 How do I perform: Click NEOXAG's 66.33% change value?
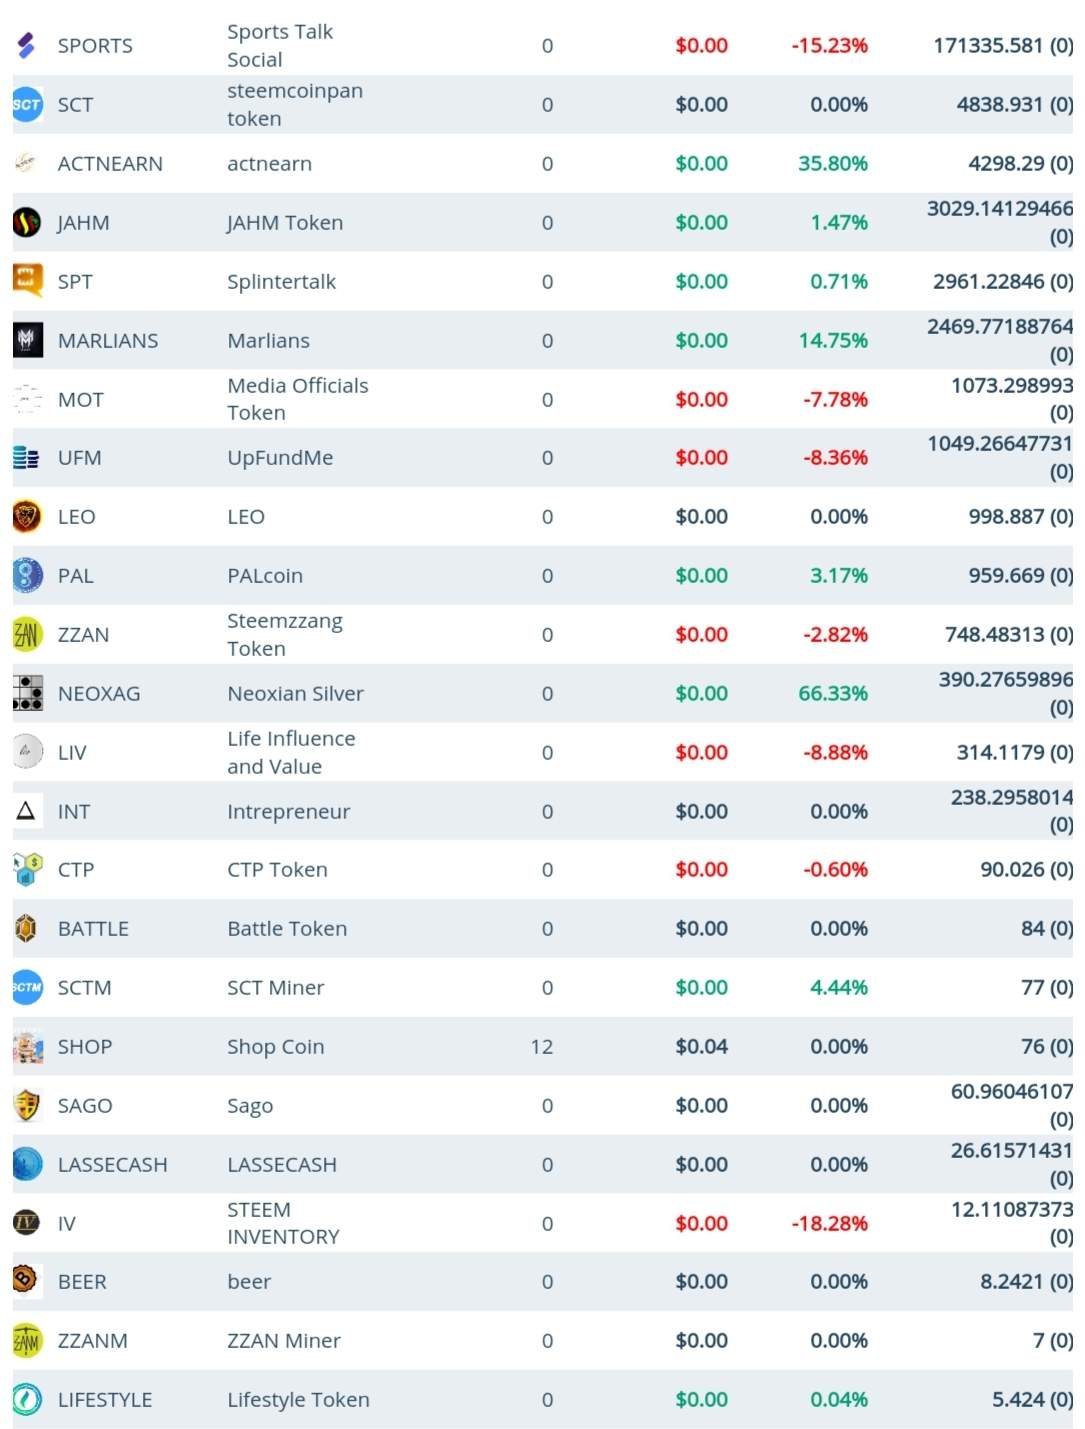[832, 693]
